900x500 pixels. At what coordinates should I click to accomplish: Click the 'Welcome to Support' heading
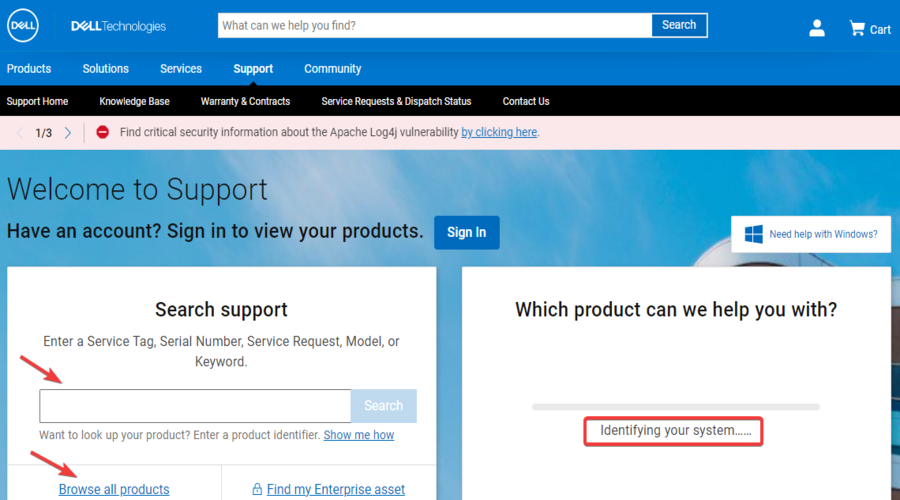tap(137, 189)
